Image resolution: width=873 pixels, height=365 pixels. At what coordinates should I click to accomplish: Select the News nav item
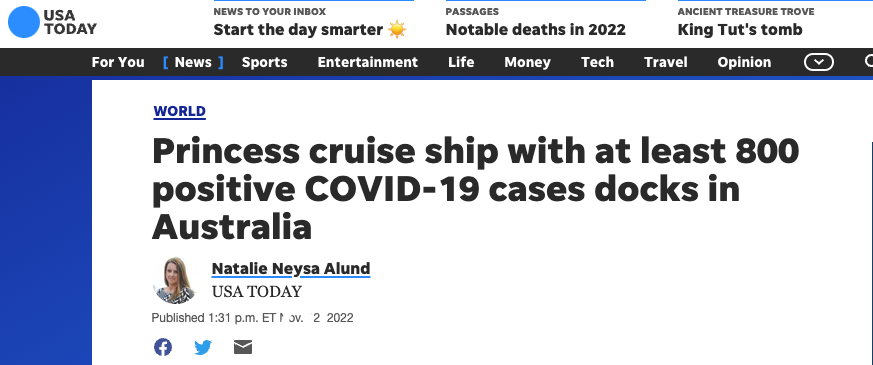pyautogui.click(x=193, y=62)
